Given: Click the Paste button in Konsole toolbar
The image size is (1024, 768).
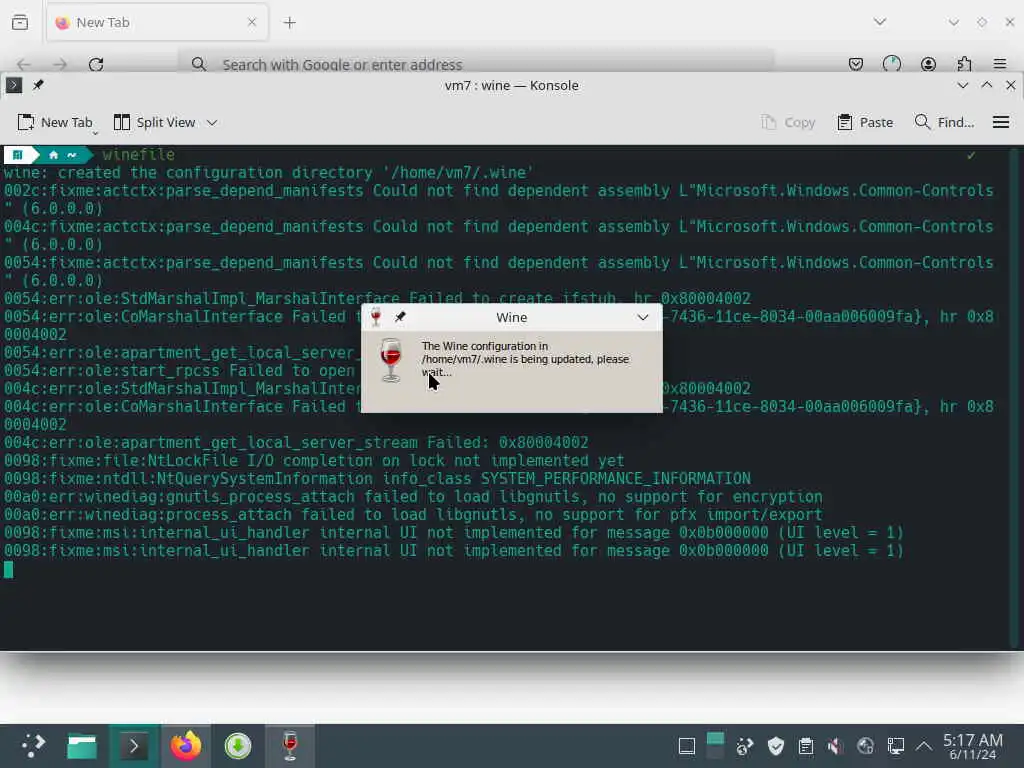Looking at the screenshot, I should click(x=865, y=123).
